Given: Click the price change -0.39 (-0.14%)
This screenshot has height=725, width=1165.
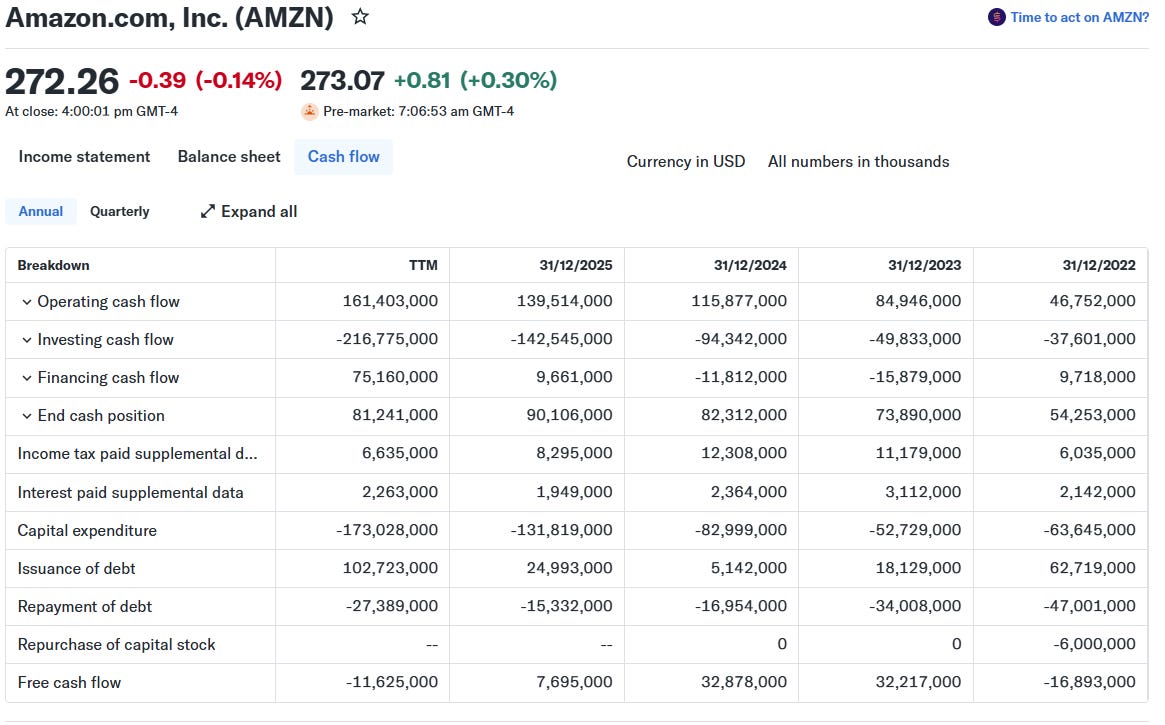Looking at the screenshot, I should click(x=206, y=80).
